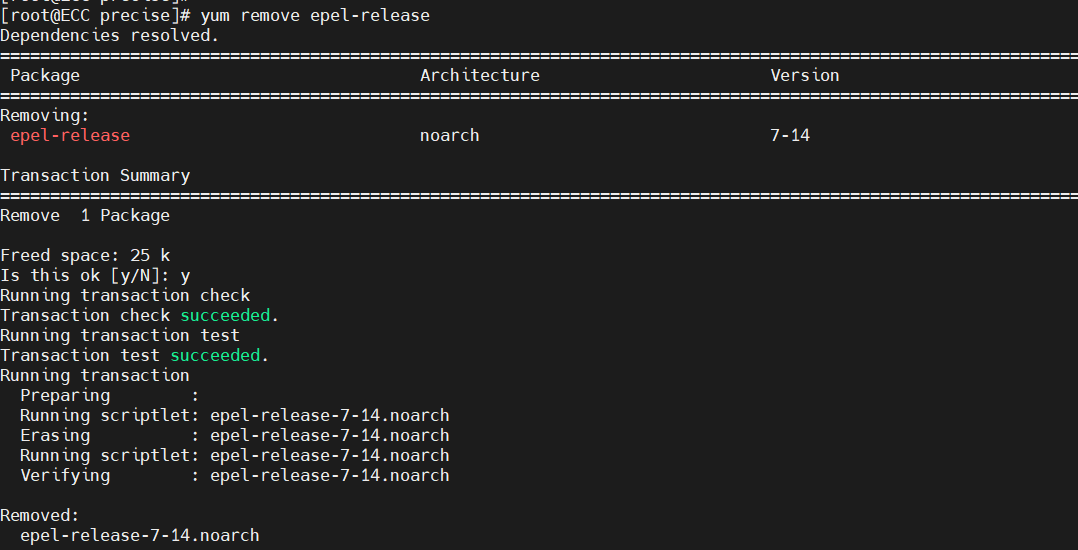
Task: Click the "Transaction Summary" heading
Action: click(95, 175)
